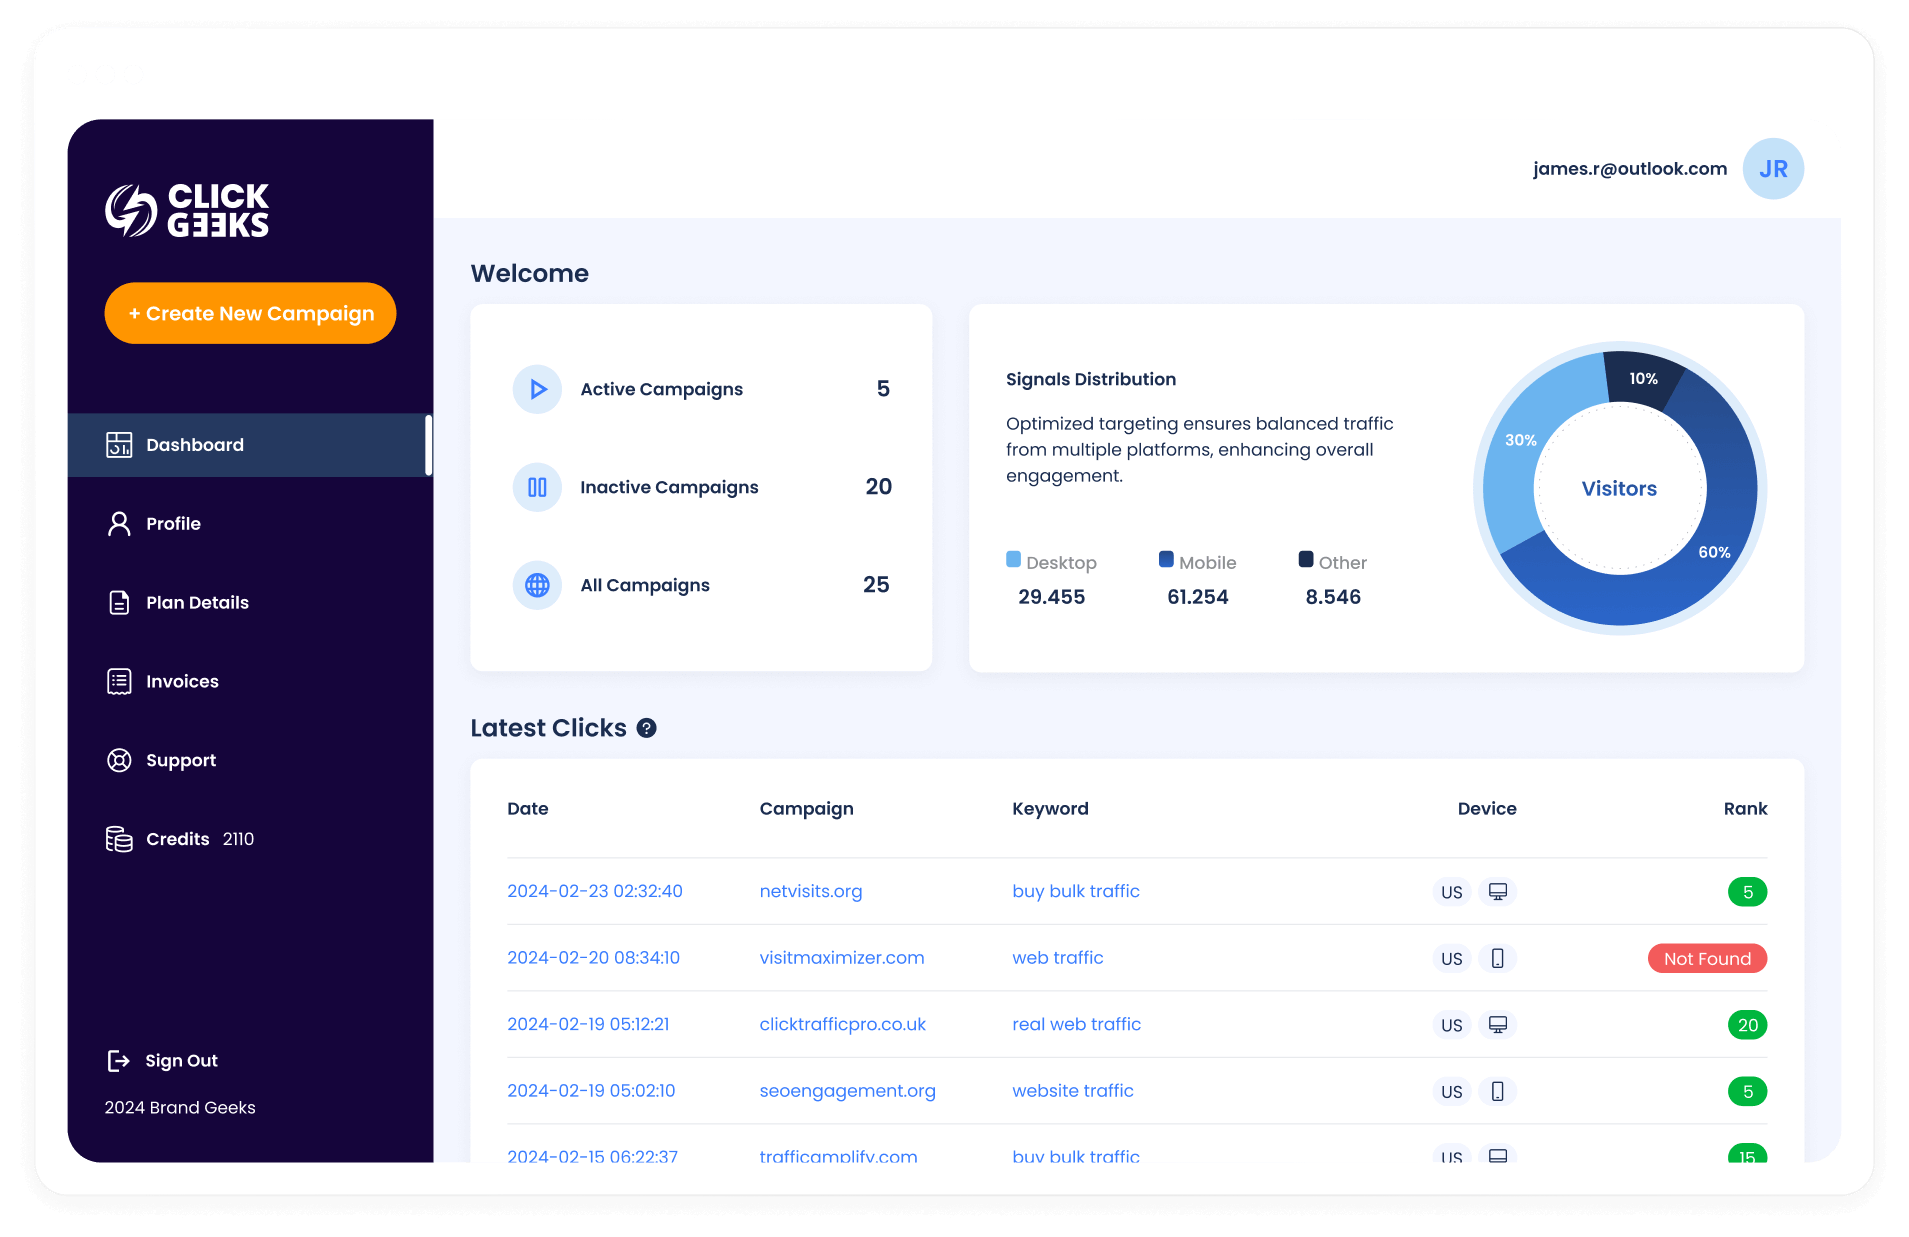
Task: Open the Active Campaigns row
Action: click(x=701, y=389)
